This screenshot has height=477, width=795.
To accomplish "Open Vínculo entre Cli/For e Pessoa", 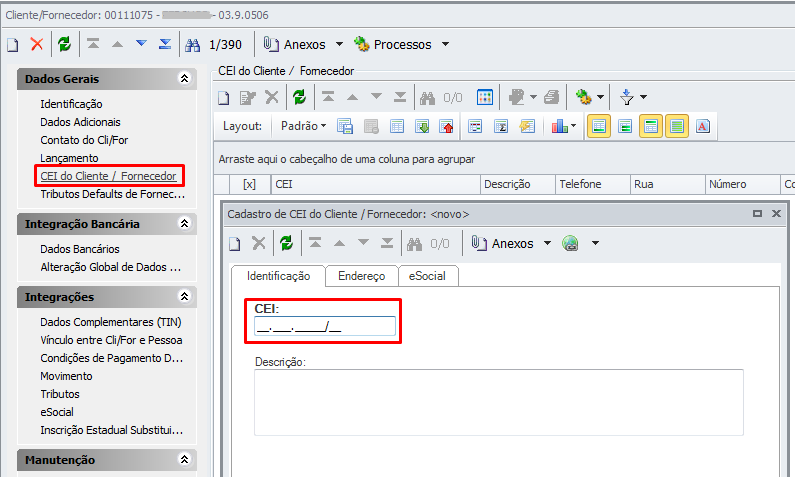I will click(x=111, y=340).
